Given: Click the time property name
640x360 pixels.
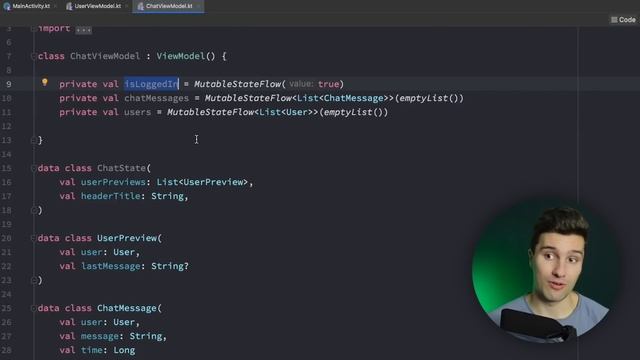Looking at the screenshot, I should pos(91,350).
